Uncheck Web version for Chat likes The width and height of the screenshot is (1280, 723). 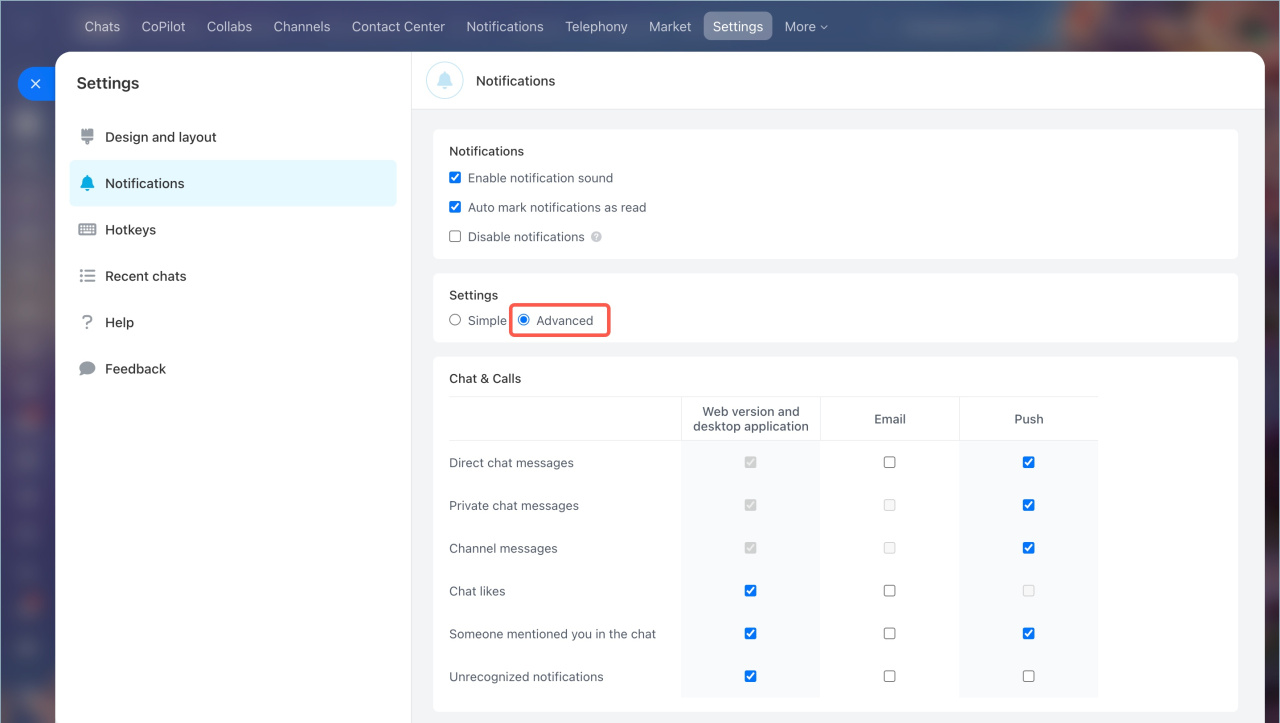[750, 591]
